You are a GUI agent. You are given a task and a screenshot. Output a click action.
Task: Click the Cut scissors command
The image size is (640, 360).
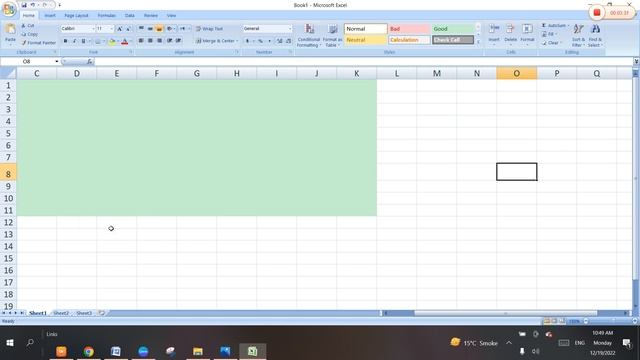(x=28, y=26)
